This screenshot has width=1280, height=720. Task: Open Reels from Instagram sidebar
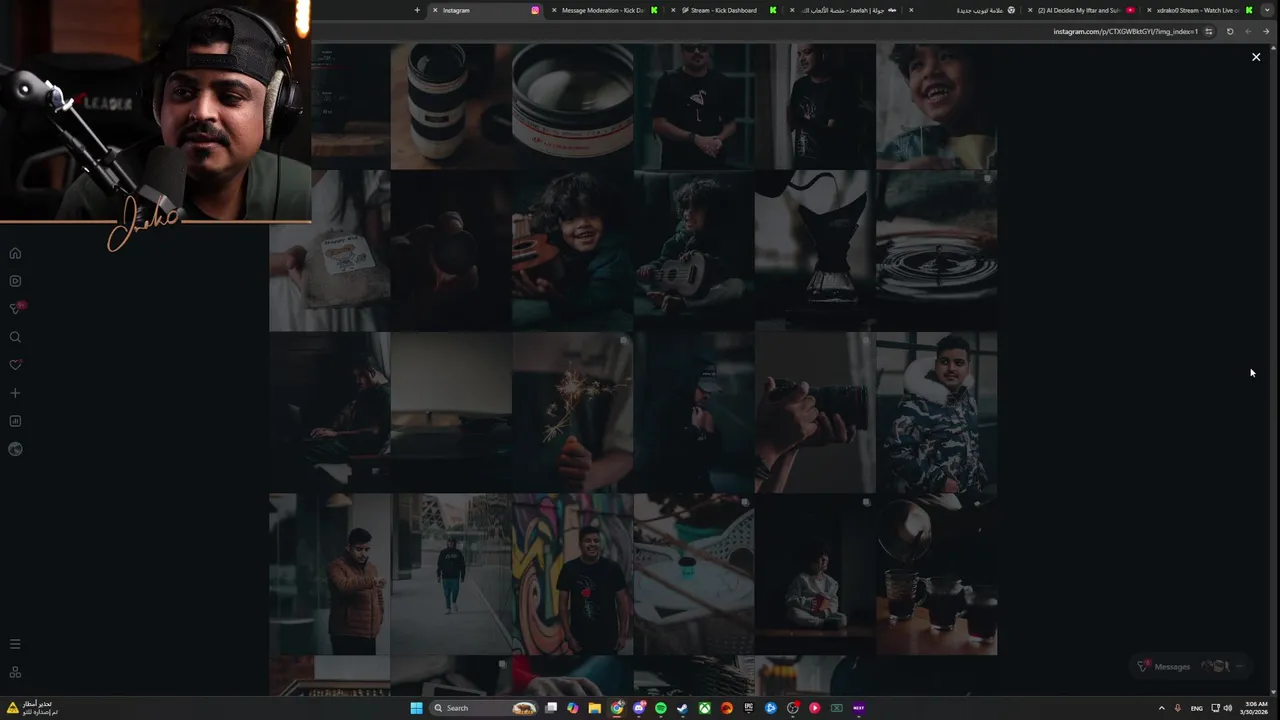point(15,281)
